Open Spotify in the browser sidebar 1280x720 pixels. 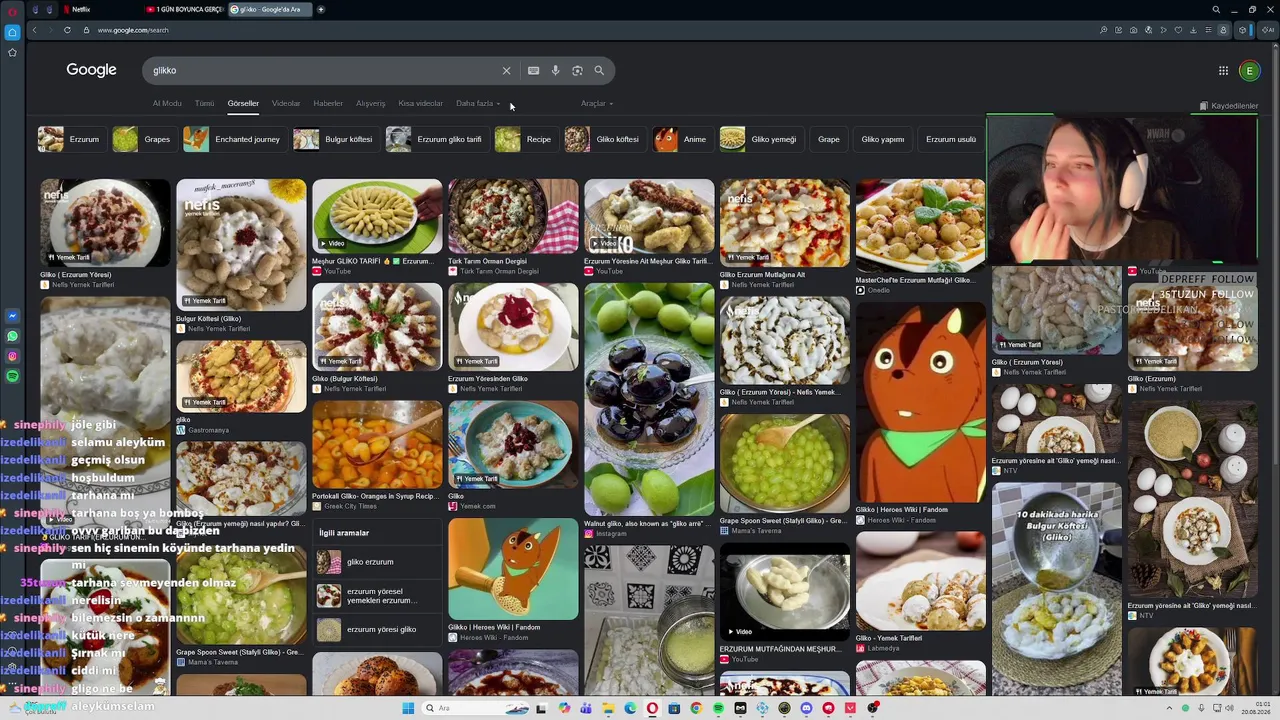point(12,377)
